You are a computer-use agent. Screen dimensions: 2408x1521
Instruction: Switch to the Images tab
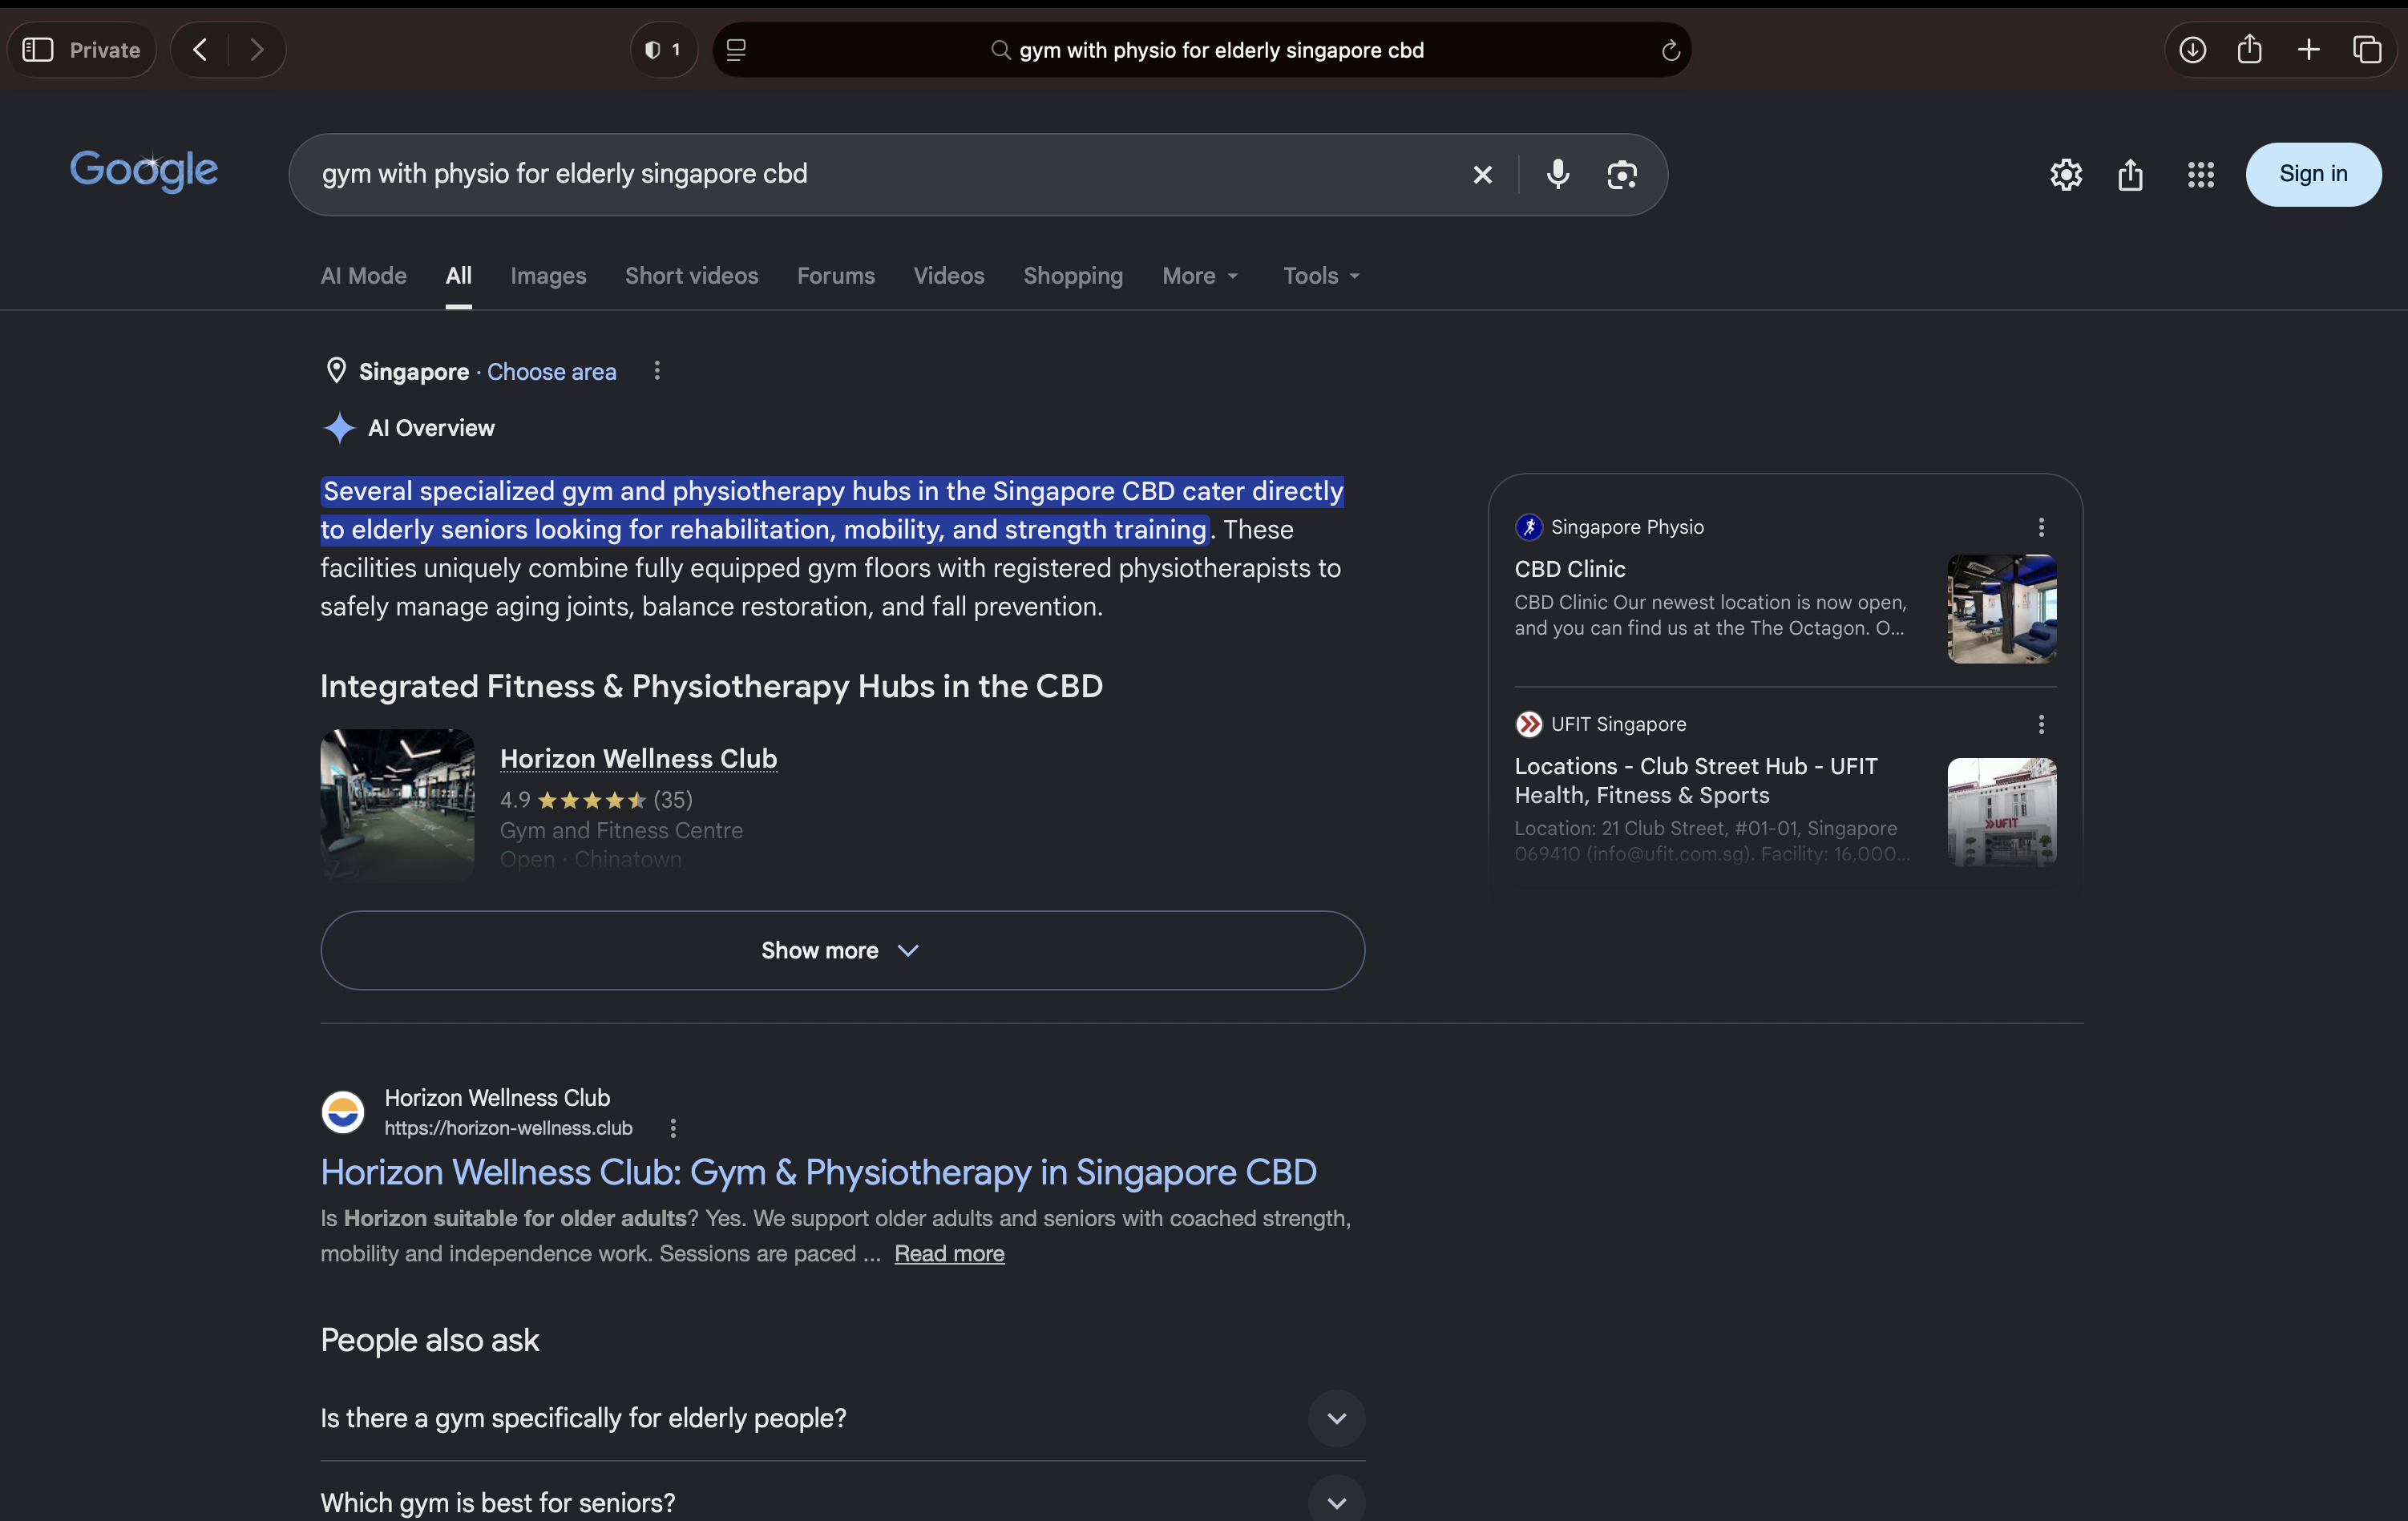coord(548,276)
